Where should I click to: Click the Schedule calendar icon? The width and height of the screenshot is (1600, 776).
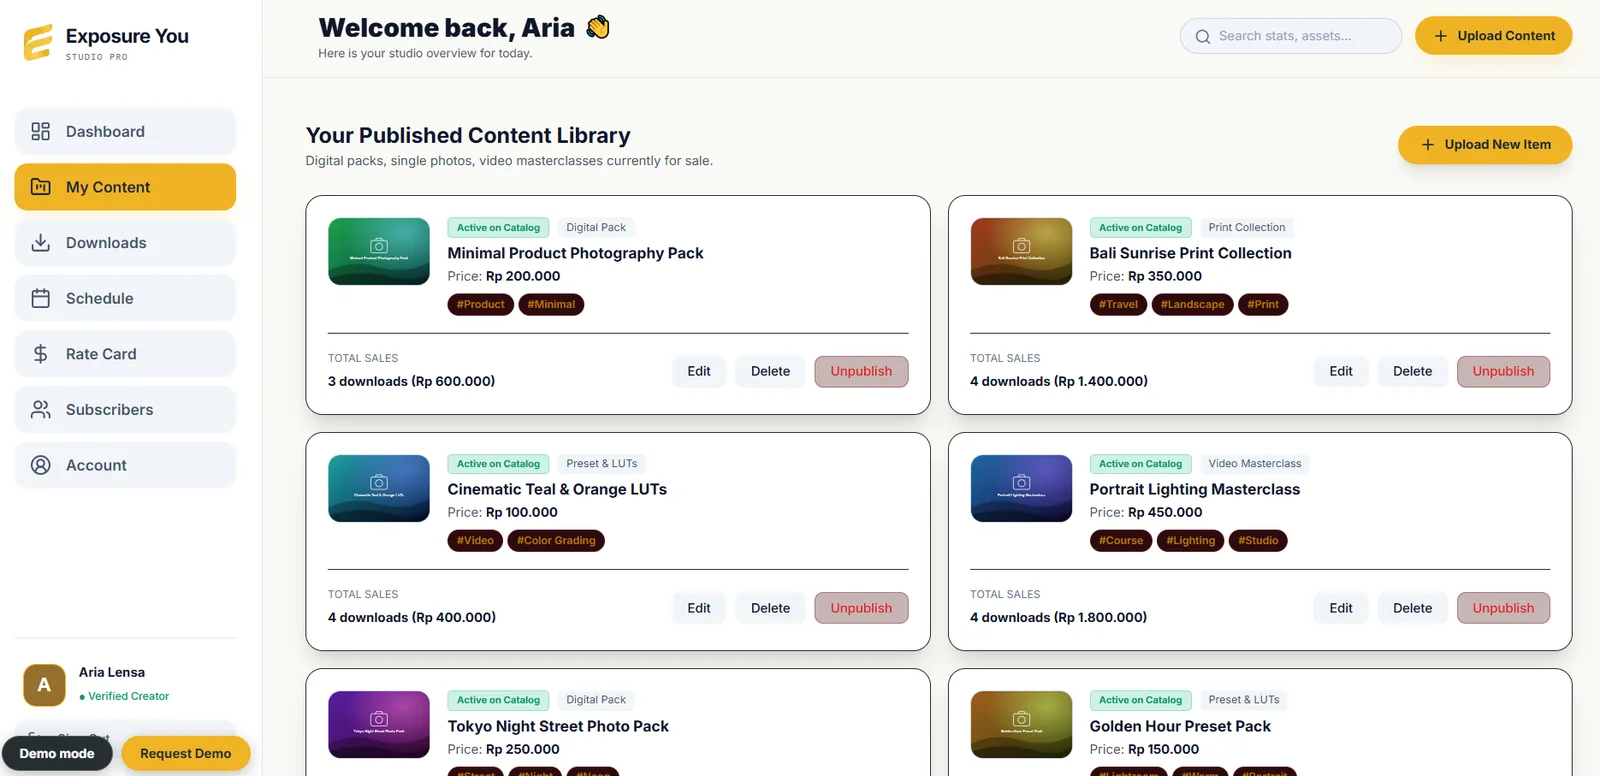[41, 298]
